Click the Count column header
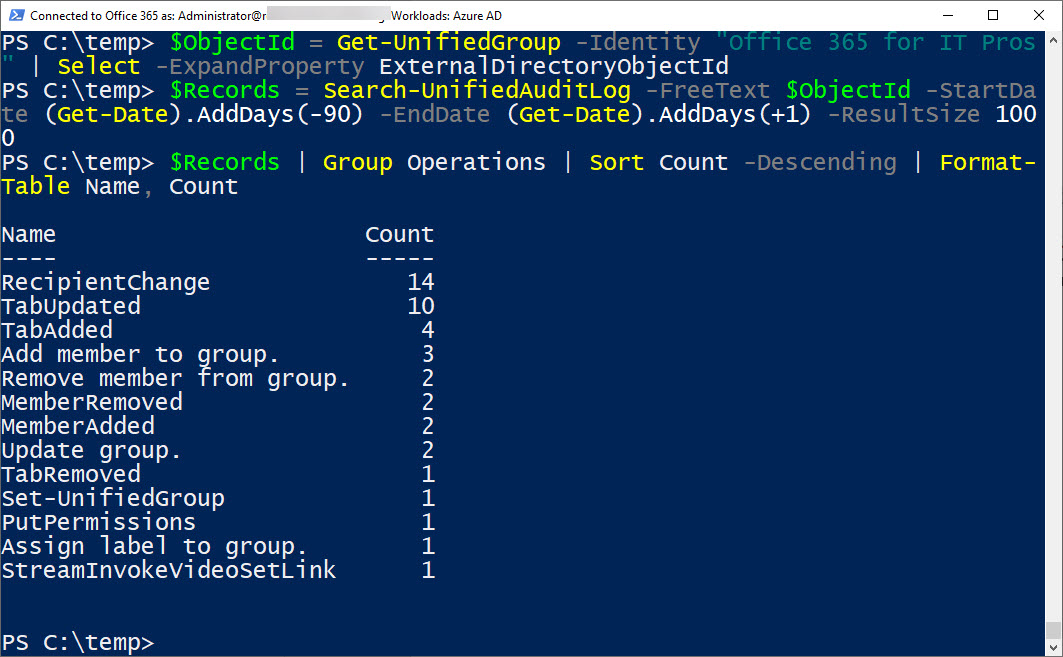Image resolution: width=1063 pixels, height=657 pixels. tap(399, 235)
